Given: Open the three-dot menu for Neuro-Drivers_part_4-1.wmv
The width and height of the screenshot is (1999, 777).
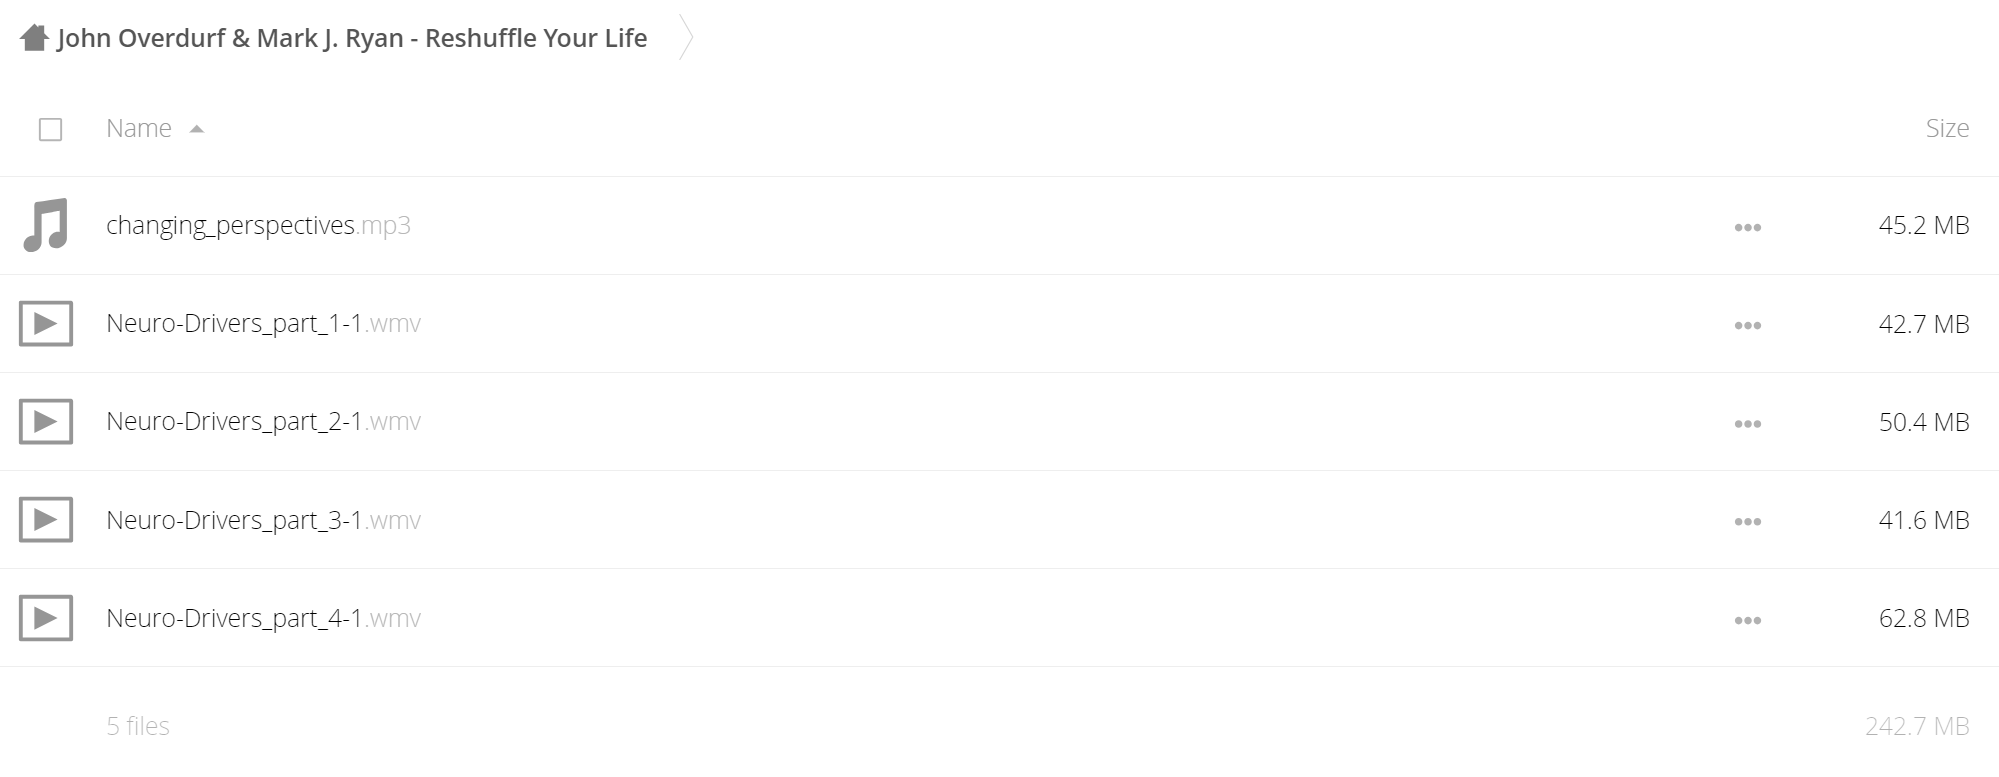Looking at the screenshot, I should click(x=1748, y=620).
